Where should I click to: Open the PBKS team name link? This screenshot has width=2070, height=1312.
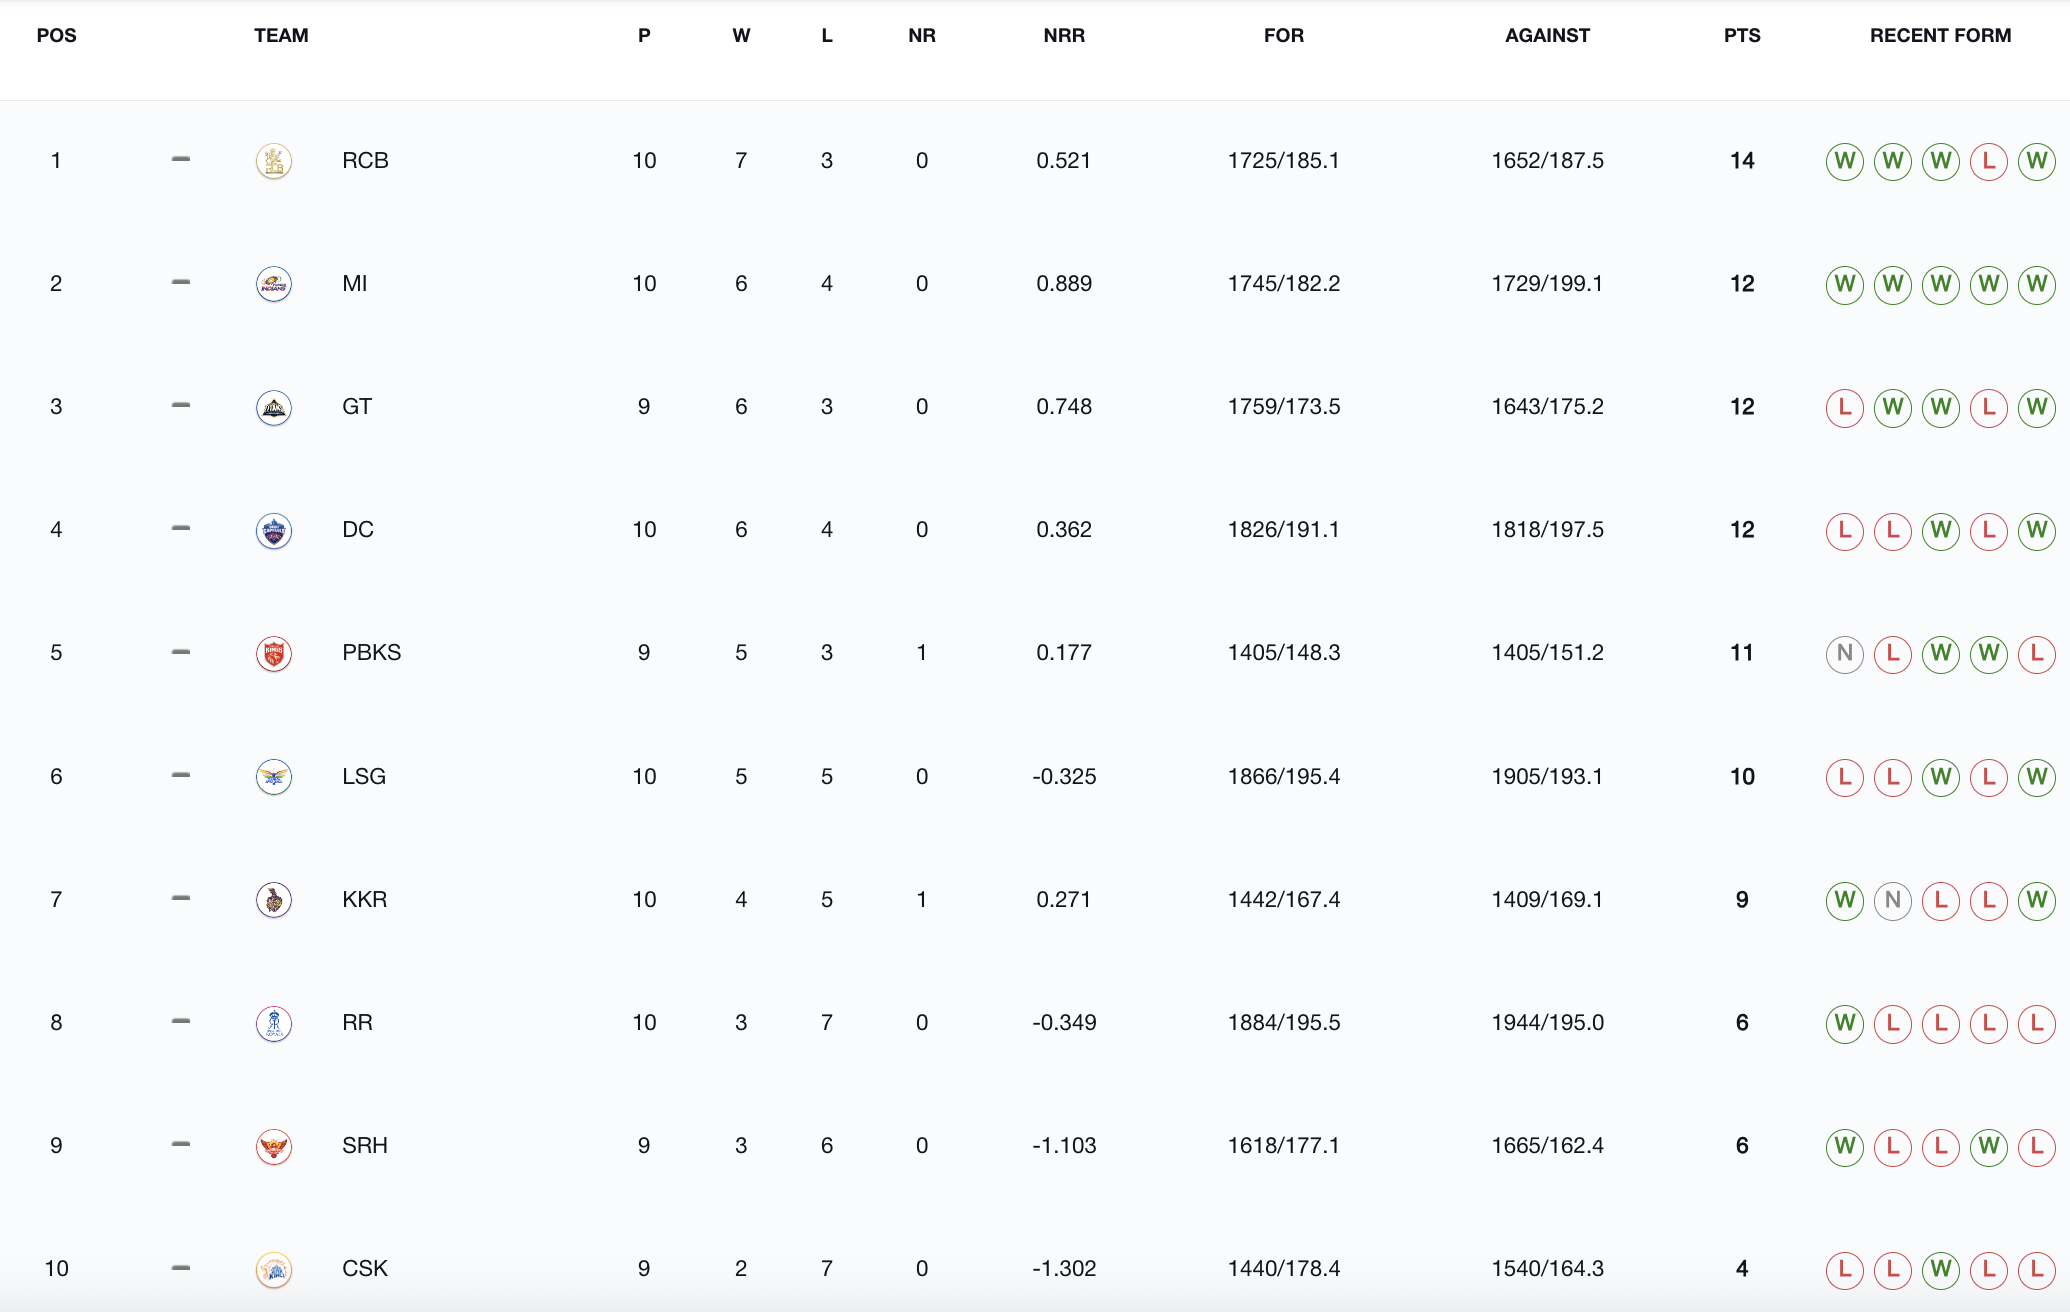pos(371,653)
